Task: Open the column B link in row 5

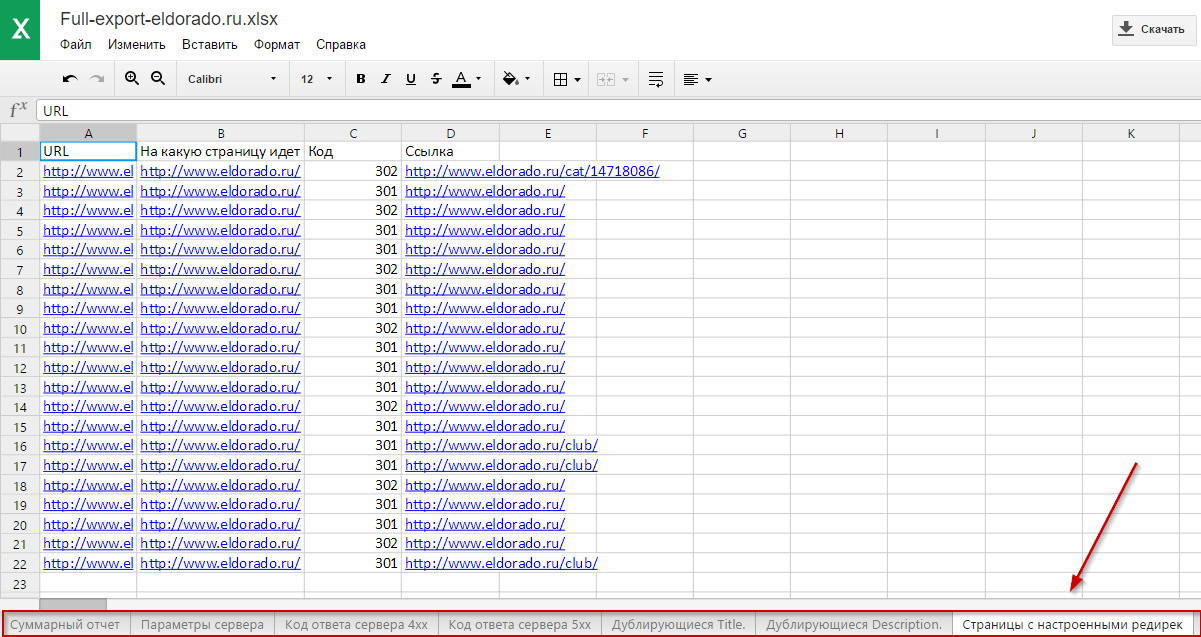Action: pyautogui.click(x=220, y=230)
